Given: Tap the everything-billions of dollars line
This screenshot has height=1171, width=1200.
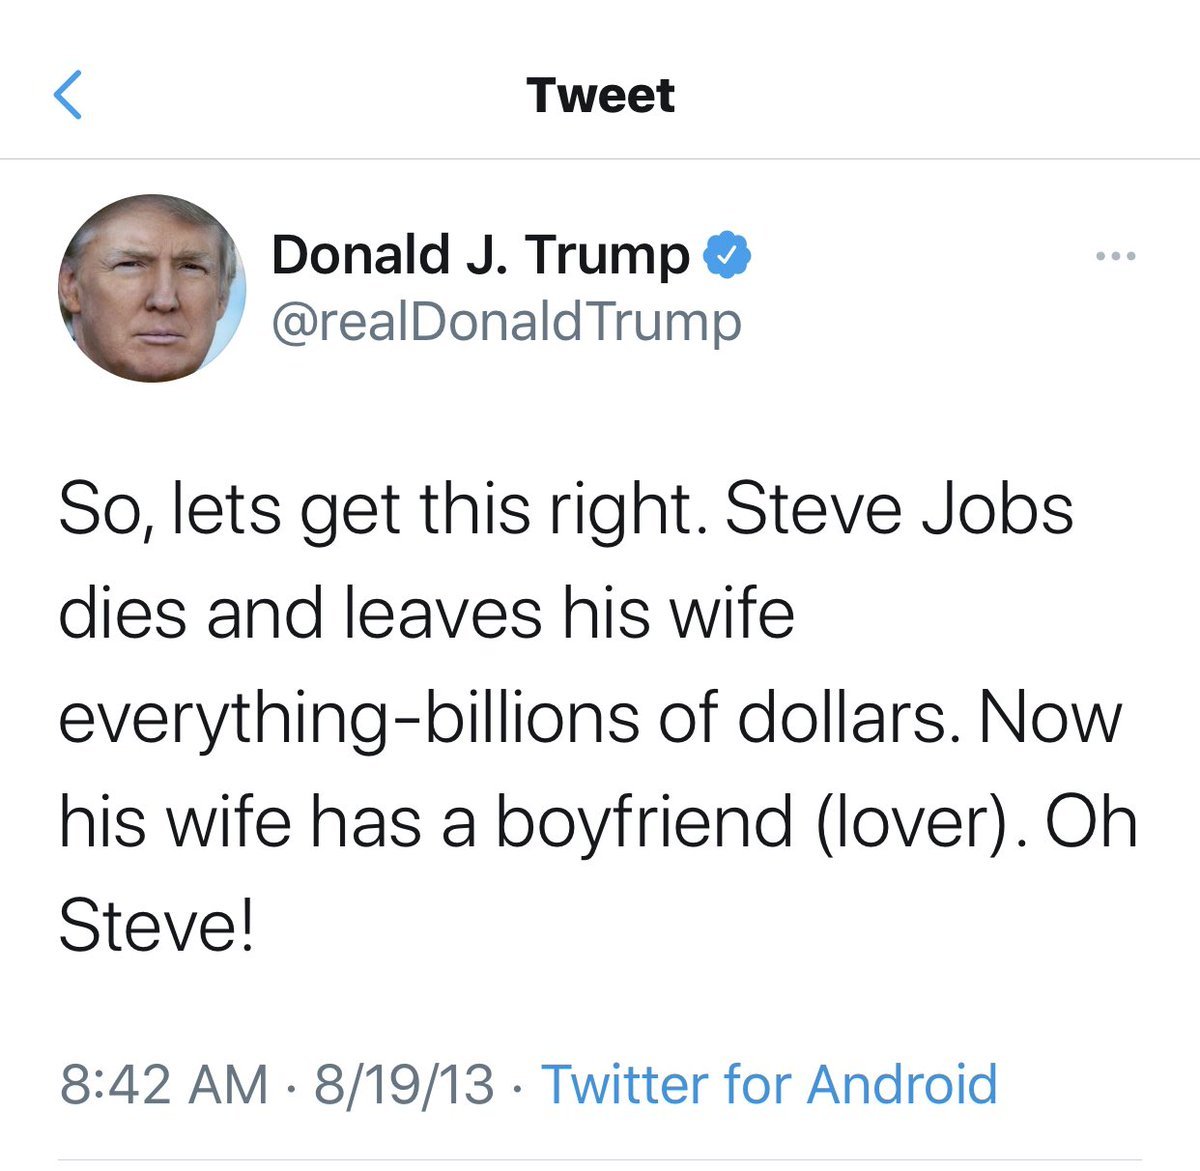Looking at the screenshot, I should (504, 719).
